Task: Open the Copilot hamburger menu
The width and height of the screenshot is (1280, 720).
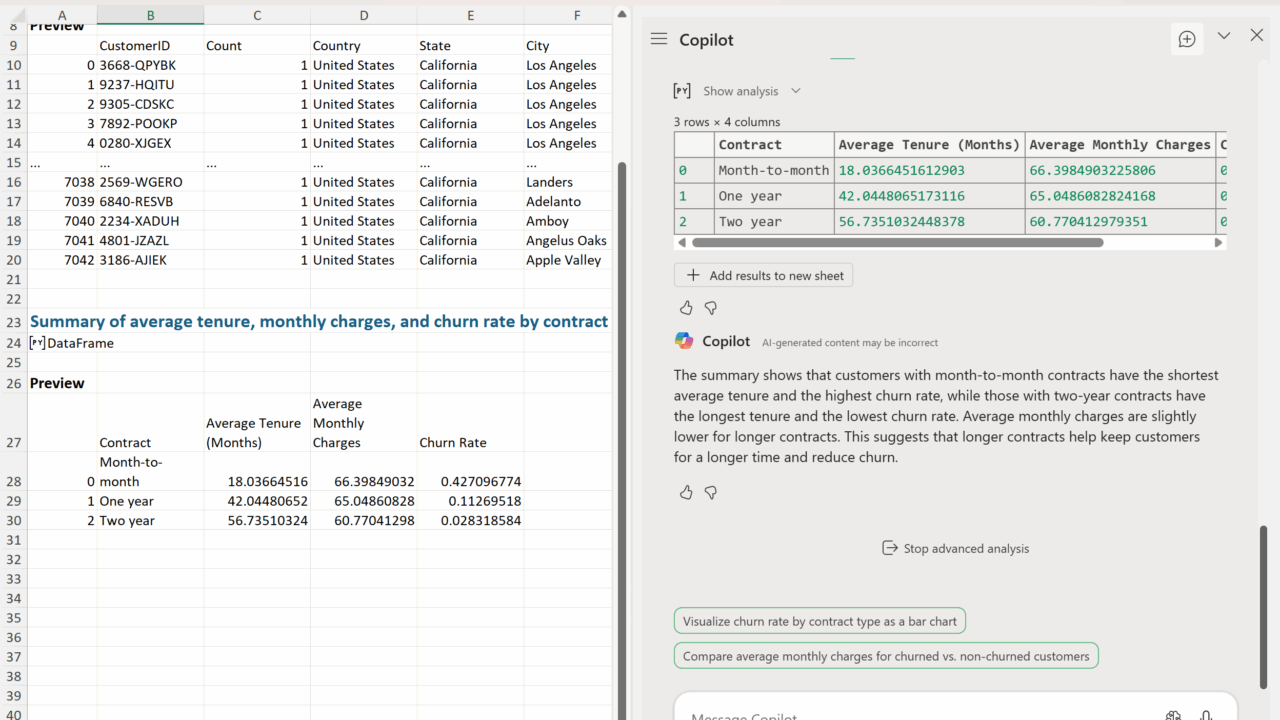Action: click(x=658, y=39)
